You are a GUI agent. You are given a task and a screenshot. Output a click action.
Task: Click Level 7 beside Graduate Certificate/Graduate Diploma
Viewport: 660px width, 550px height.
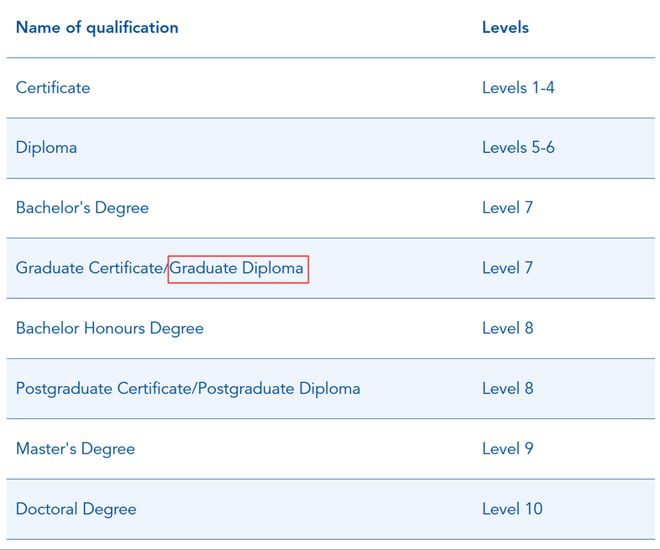(507, 268)
